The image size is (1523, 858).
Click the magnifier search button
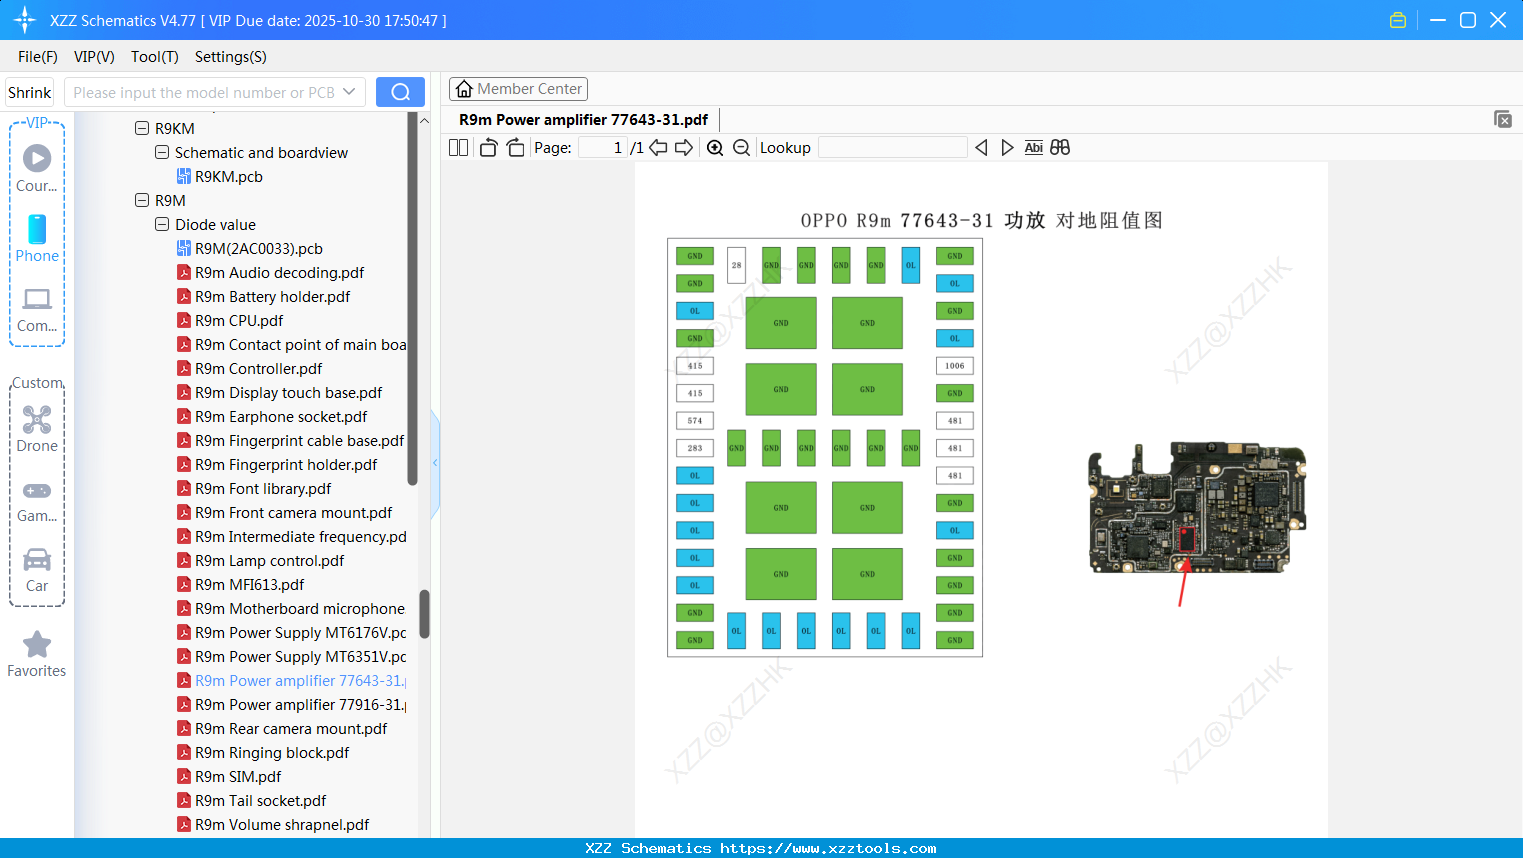(x=400, y=92)
